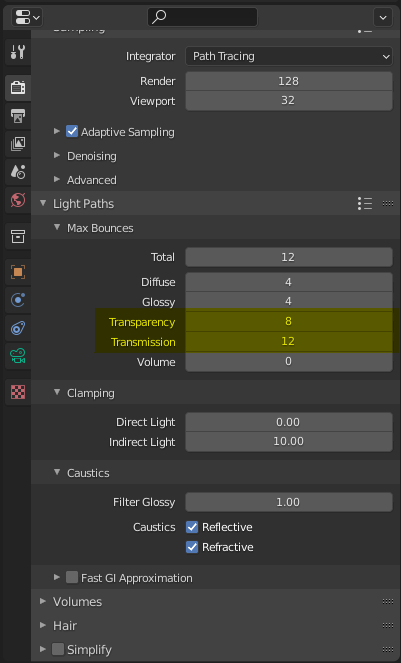Collapse the Clamping subpanel
Viewport: 401px width, 663px height.
coord(57,392)
